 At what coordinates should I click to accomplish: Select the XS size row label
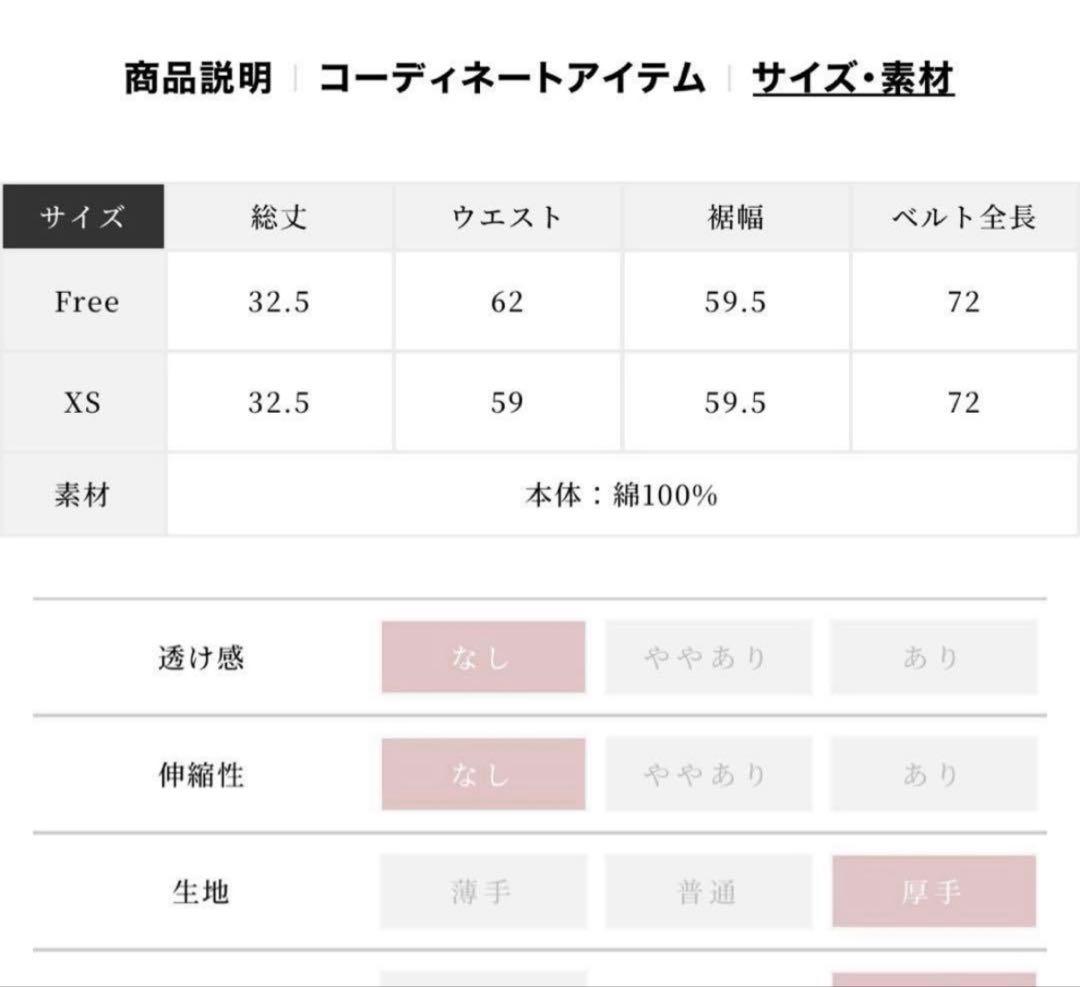tap(83, 403)
